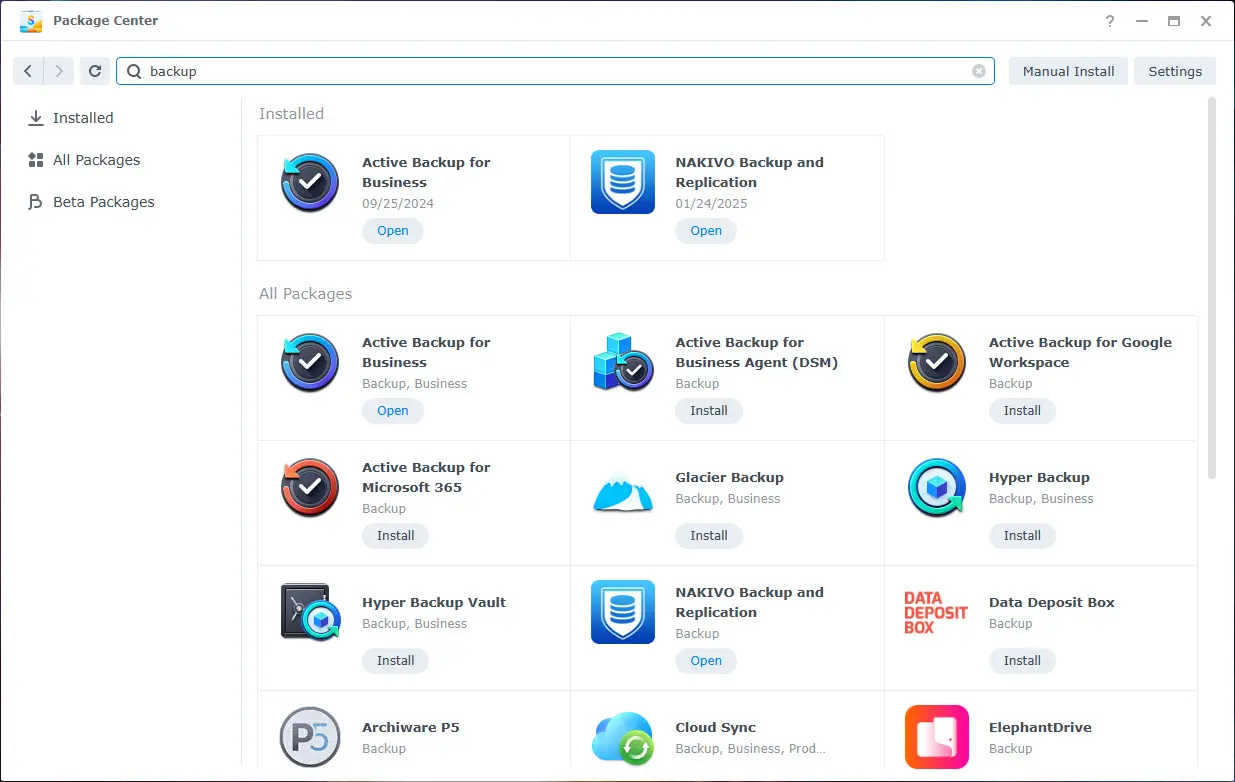Click the Hyper Backup Vault safe icon
Viewport: 1235px width, 782px height.
(311, 612)
